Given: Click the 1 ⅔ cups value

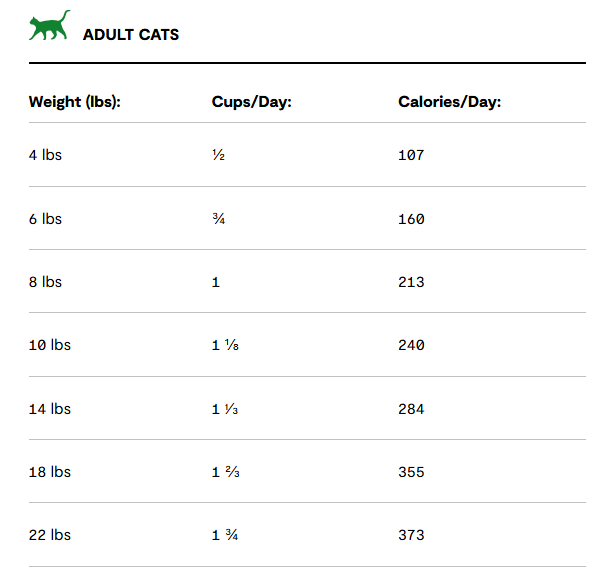Looking at the screenshot, I should pos(226,472).
